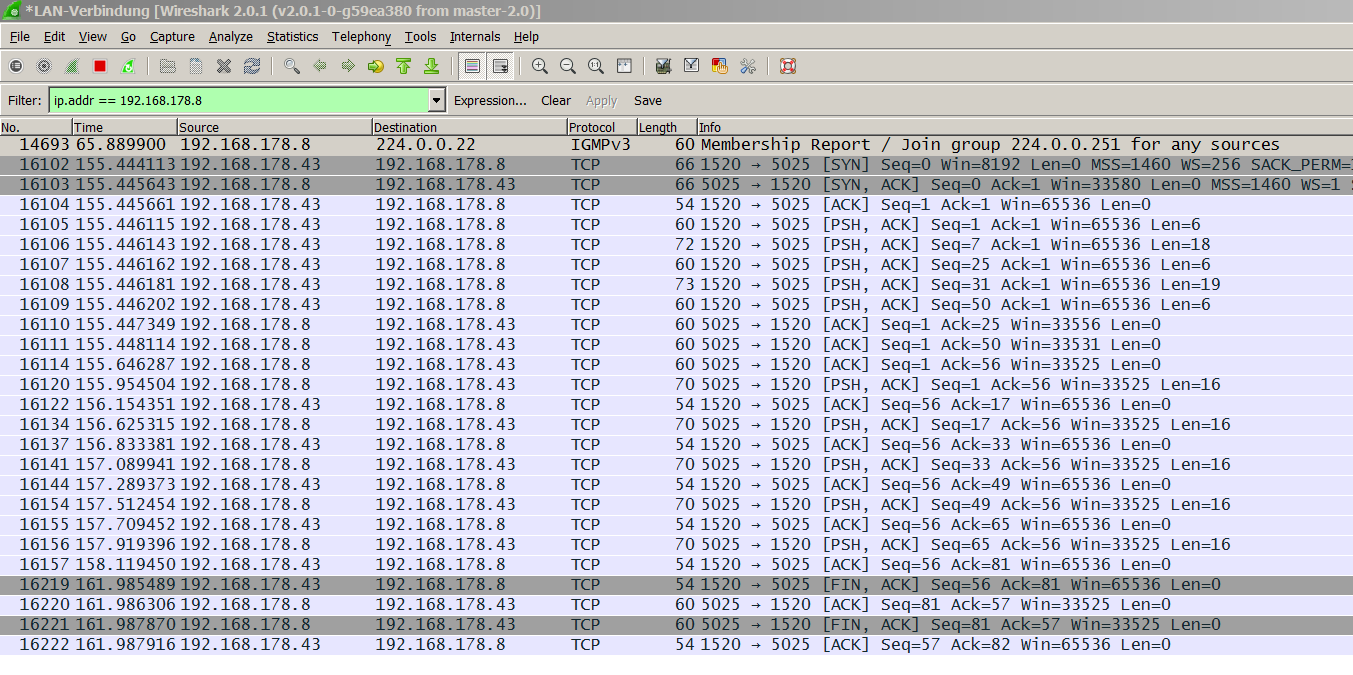Image resolution: width=1353 pixels, height=675 pixels.
Task: Select packet 16222 last ACK row
Action: tap(676, 644)
